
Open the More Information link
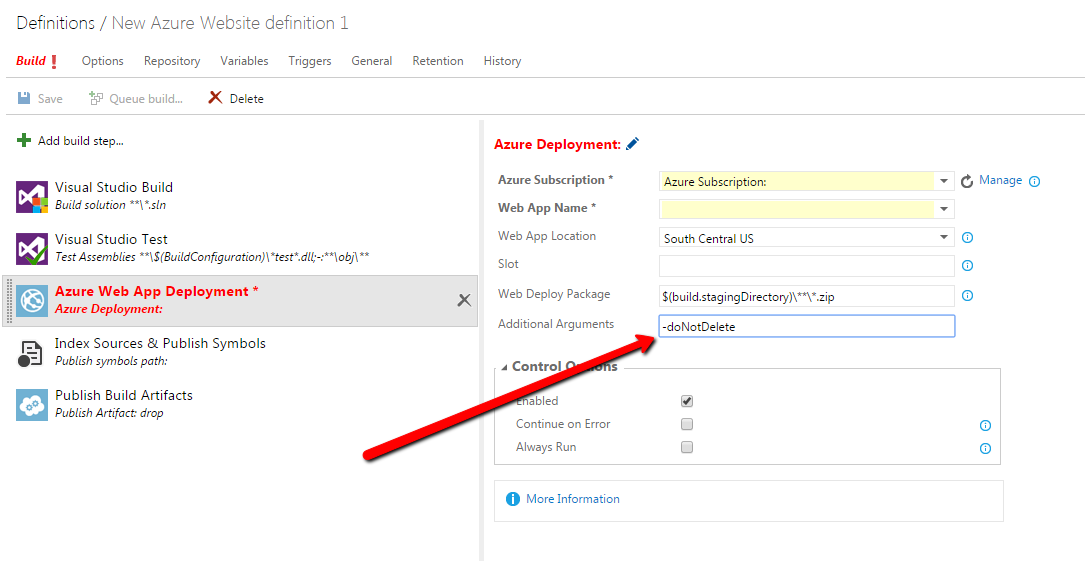point(573,499)
